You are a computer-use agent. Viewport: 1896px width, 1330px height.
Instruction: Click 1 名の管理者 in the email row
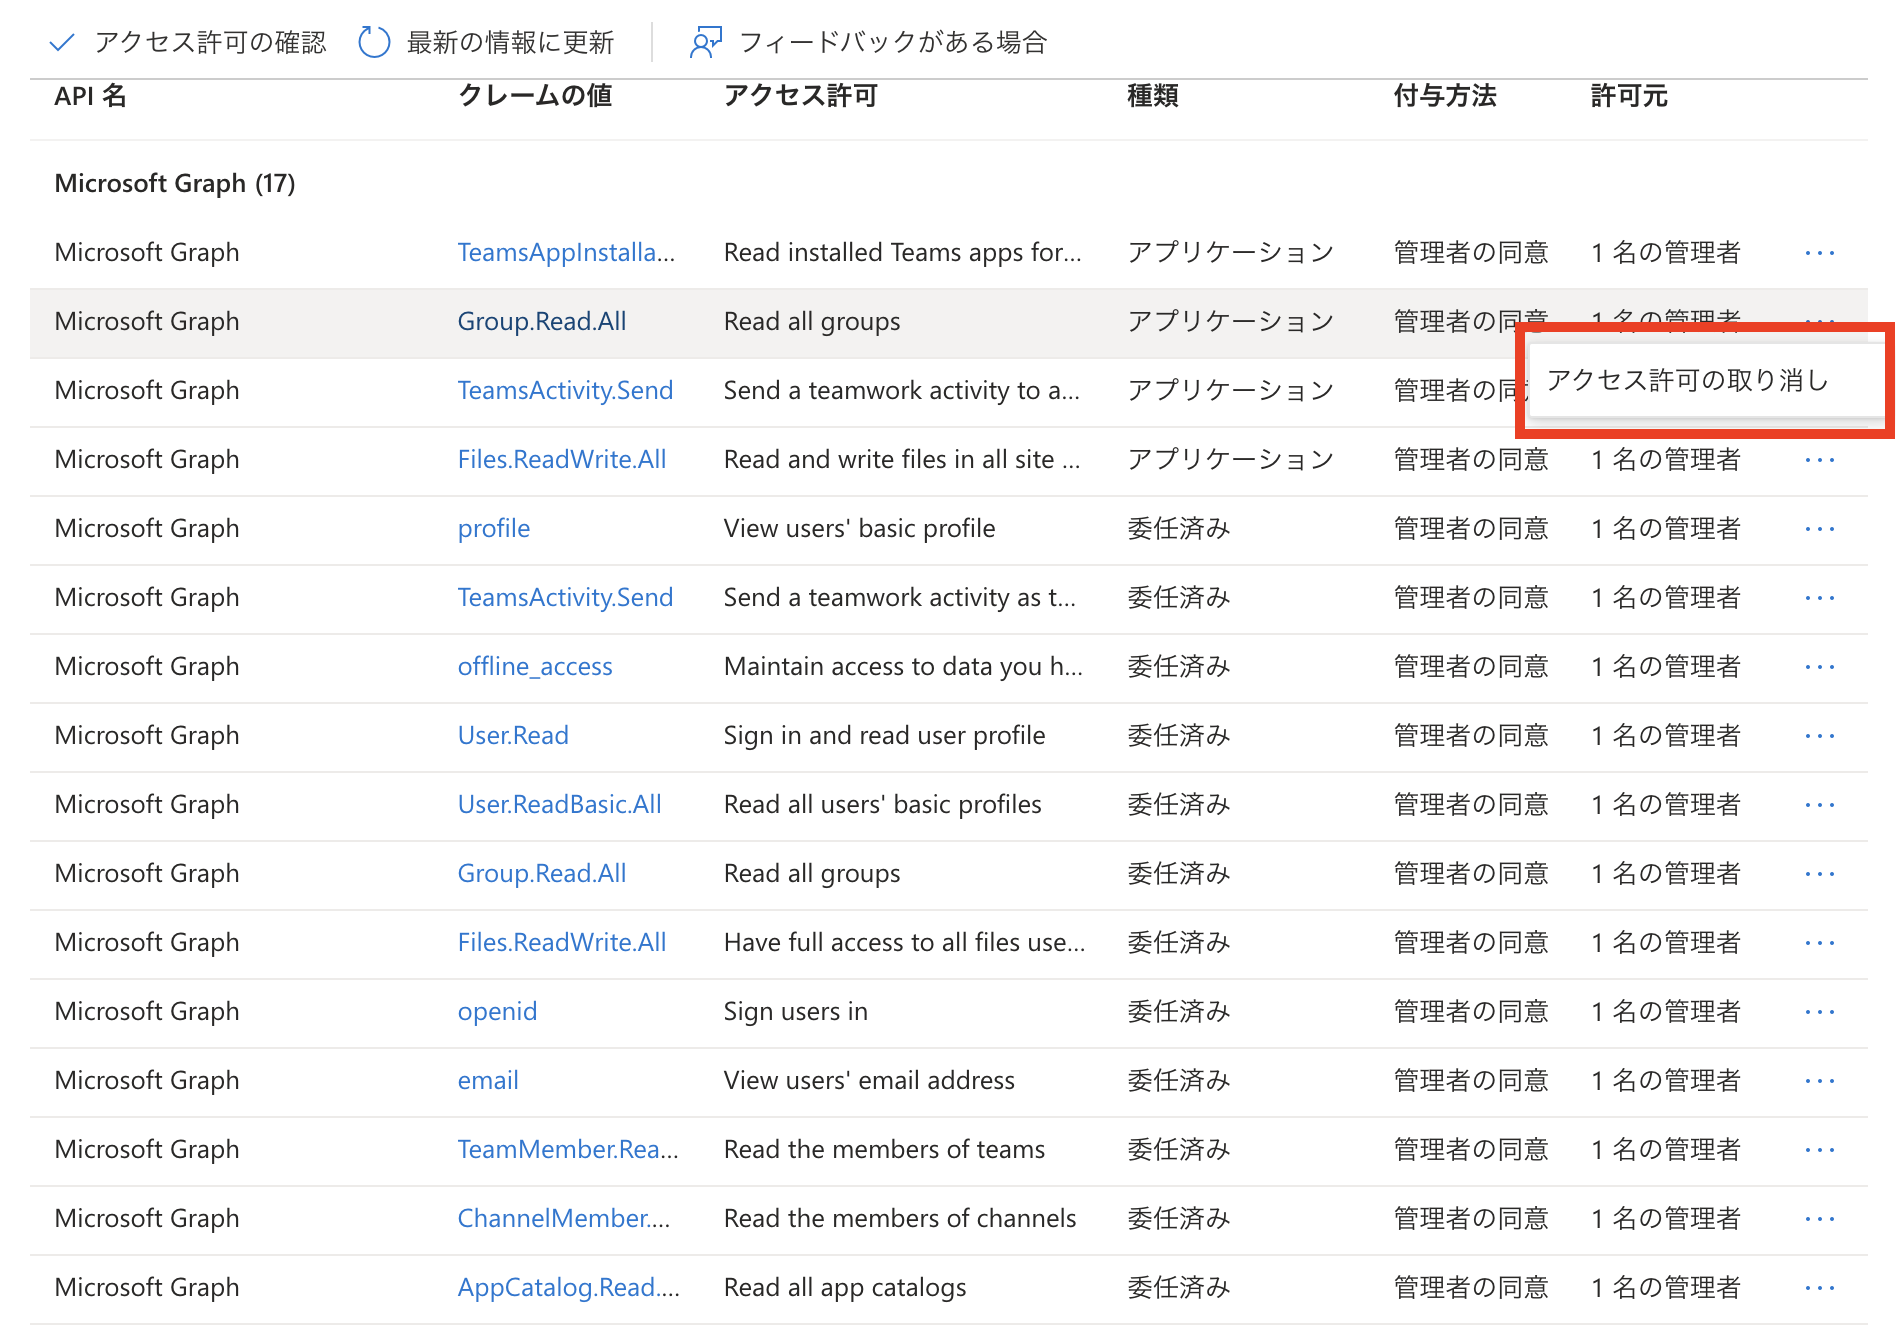(1666, 1080)
